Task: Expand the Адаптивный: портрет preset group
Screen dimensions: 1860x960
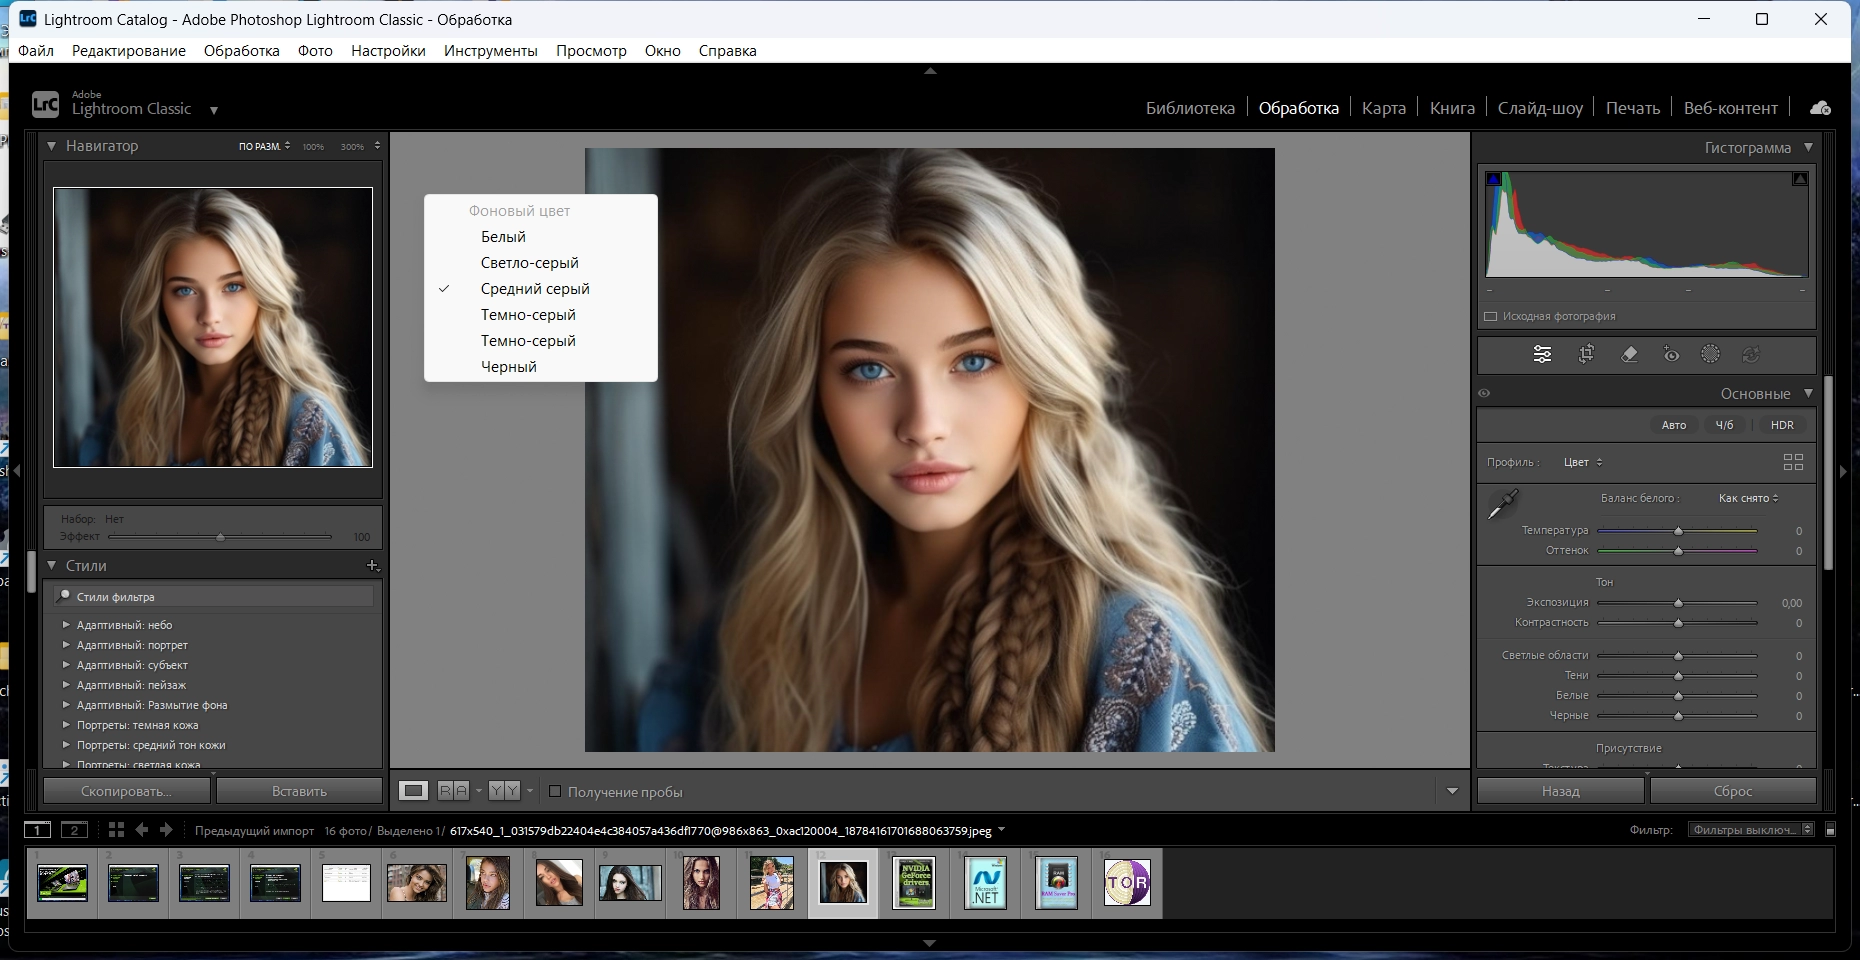Action: click(x=67, y=645)
